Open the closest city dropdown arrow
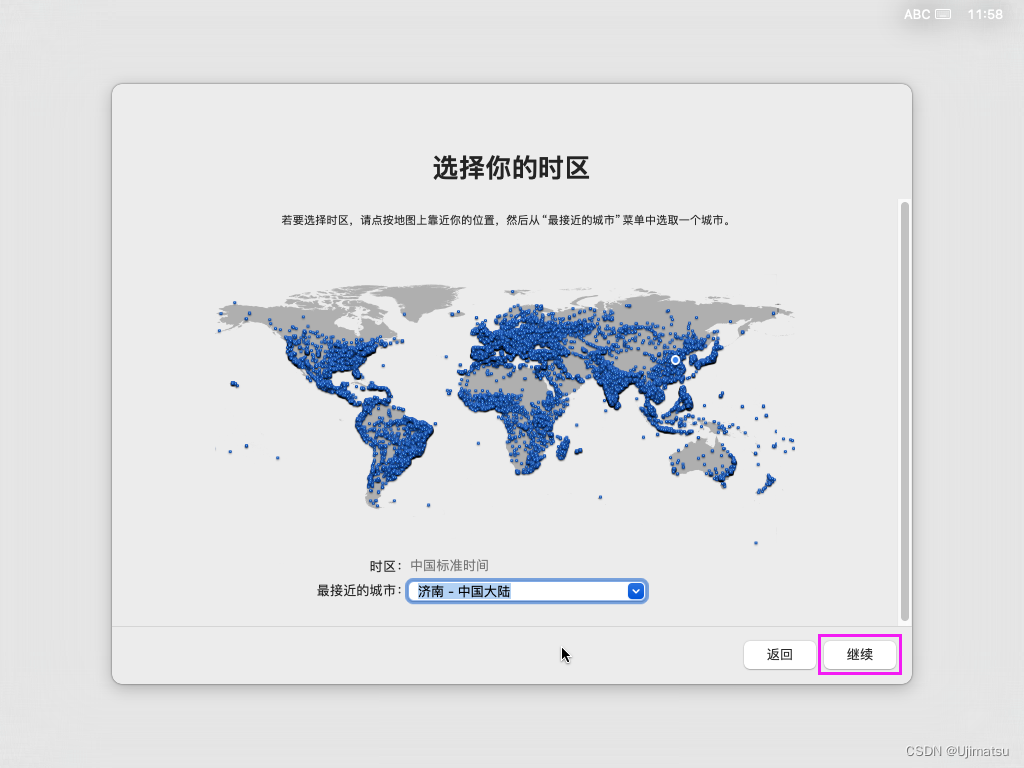The width and height of the screenshot is (1024, 768). coord(635,591)
